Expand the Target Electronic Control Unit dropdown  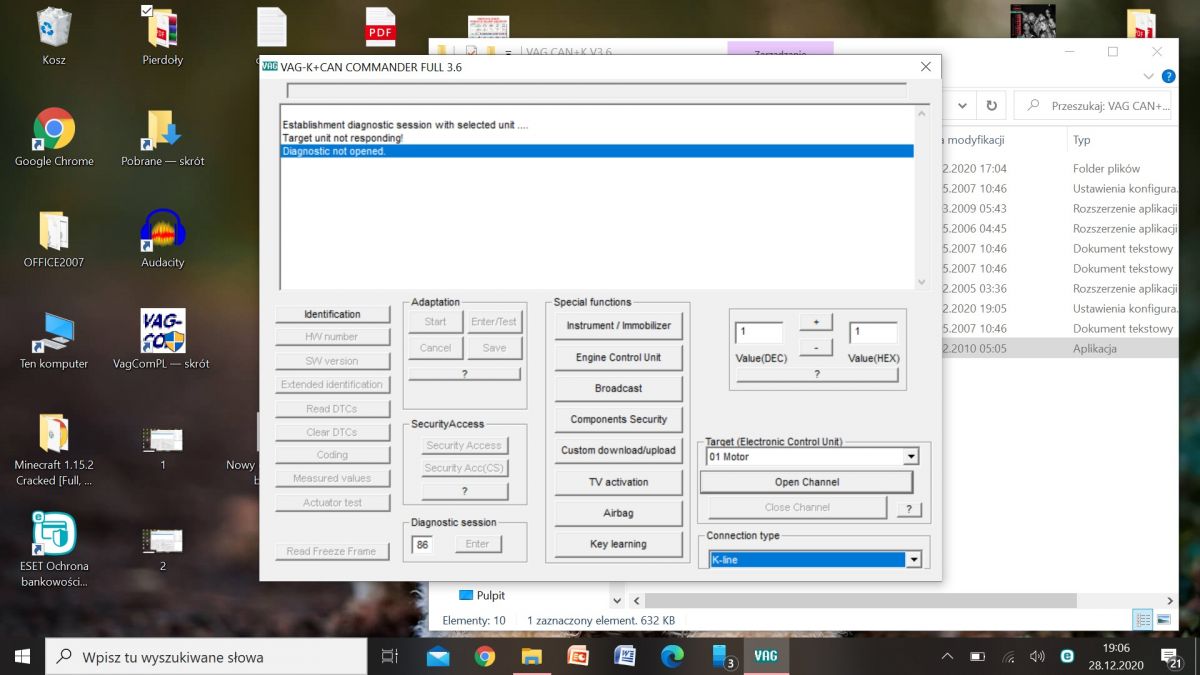coord(910,457)
